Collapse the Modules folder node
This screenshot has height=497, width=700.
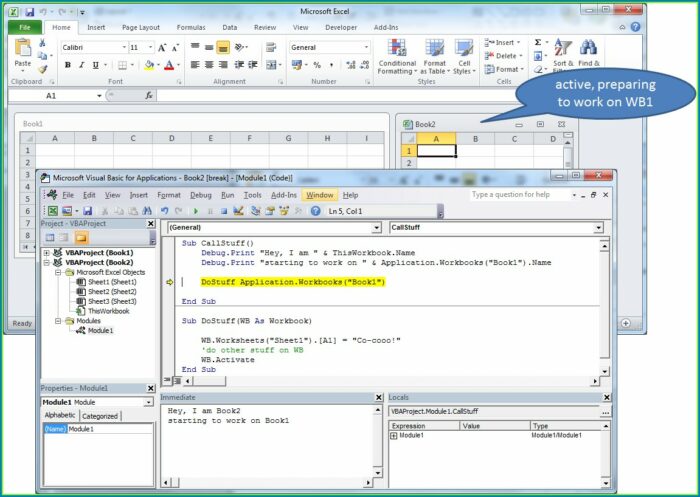(x=58, y=321)
